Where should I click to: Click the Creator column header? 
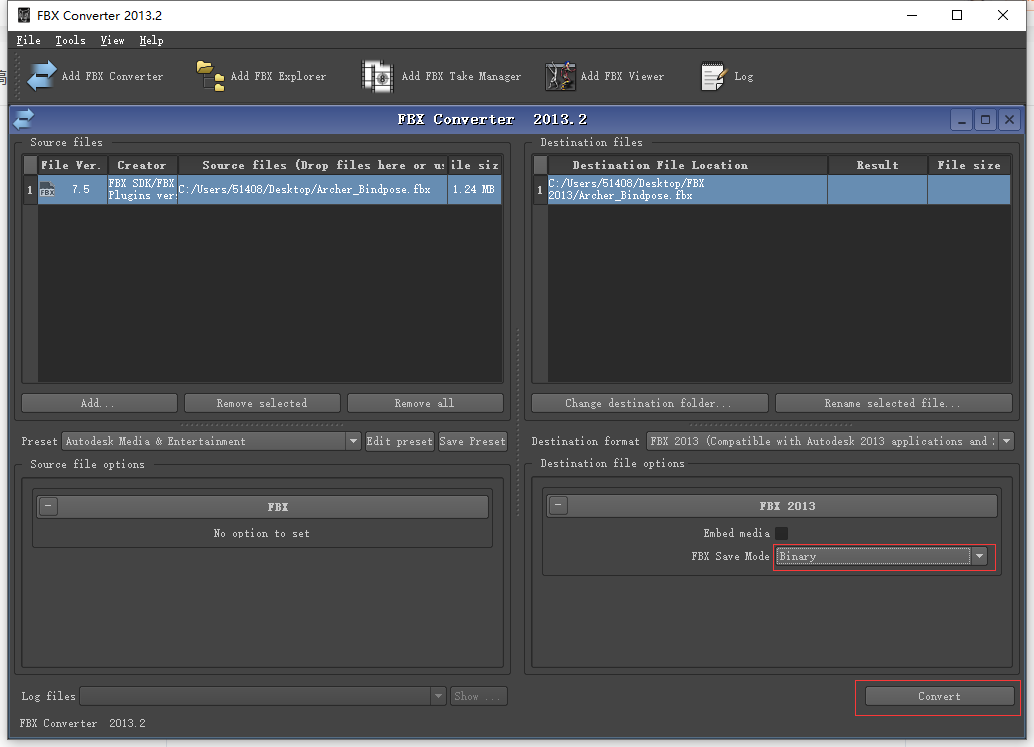pyautogui.click(x=142, y=165)
